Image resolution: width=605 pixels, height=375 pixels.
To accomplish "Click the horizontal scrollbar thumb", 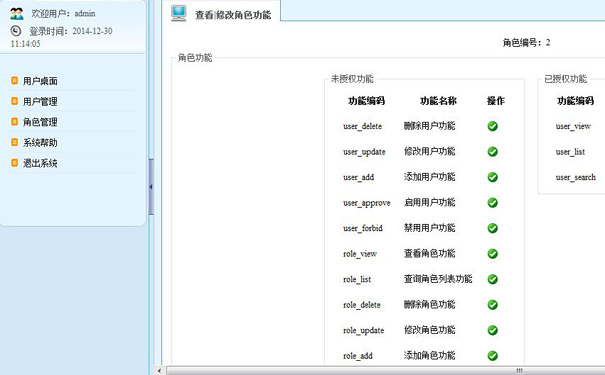I will [386, 371].
